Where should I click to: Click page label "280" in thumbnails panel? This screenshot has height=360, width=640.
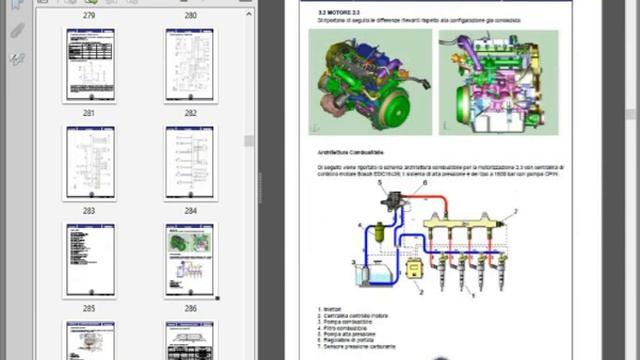(191, 16)
